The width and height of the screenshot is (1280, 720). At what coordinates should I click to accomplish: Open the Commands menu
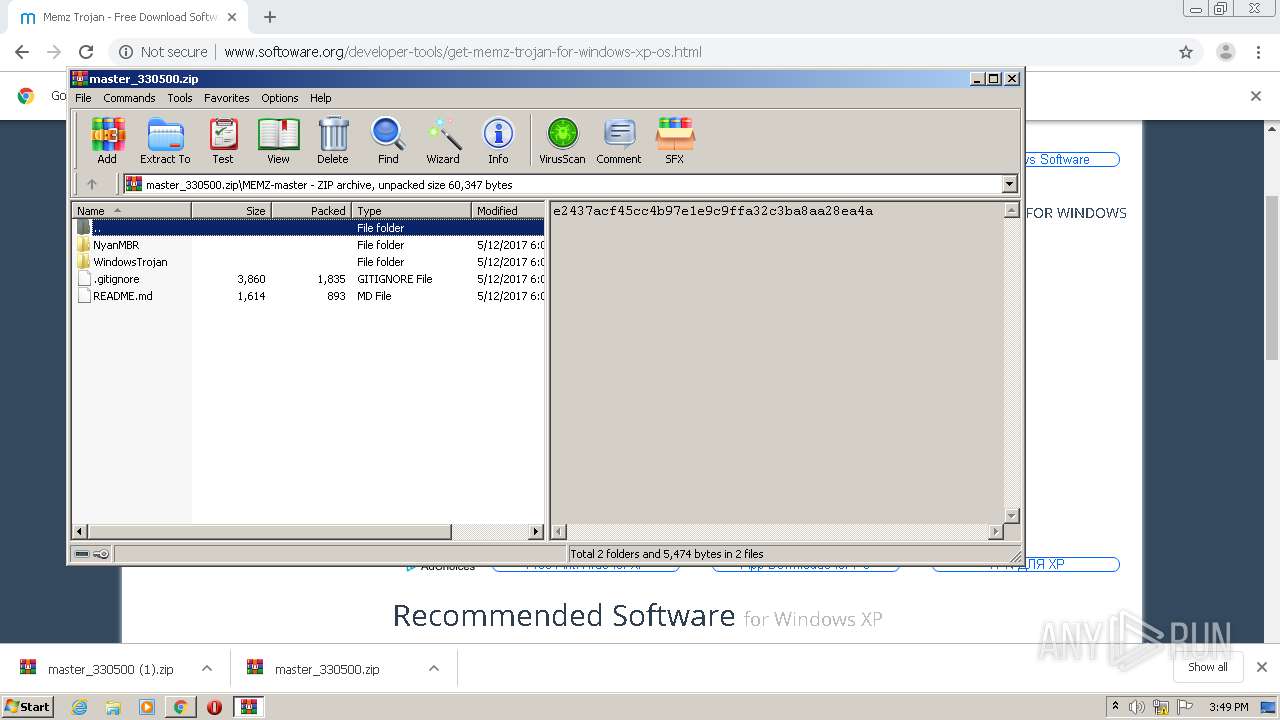click(x=129, y=98)
